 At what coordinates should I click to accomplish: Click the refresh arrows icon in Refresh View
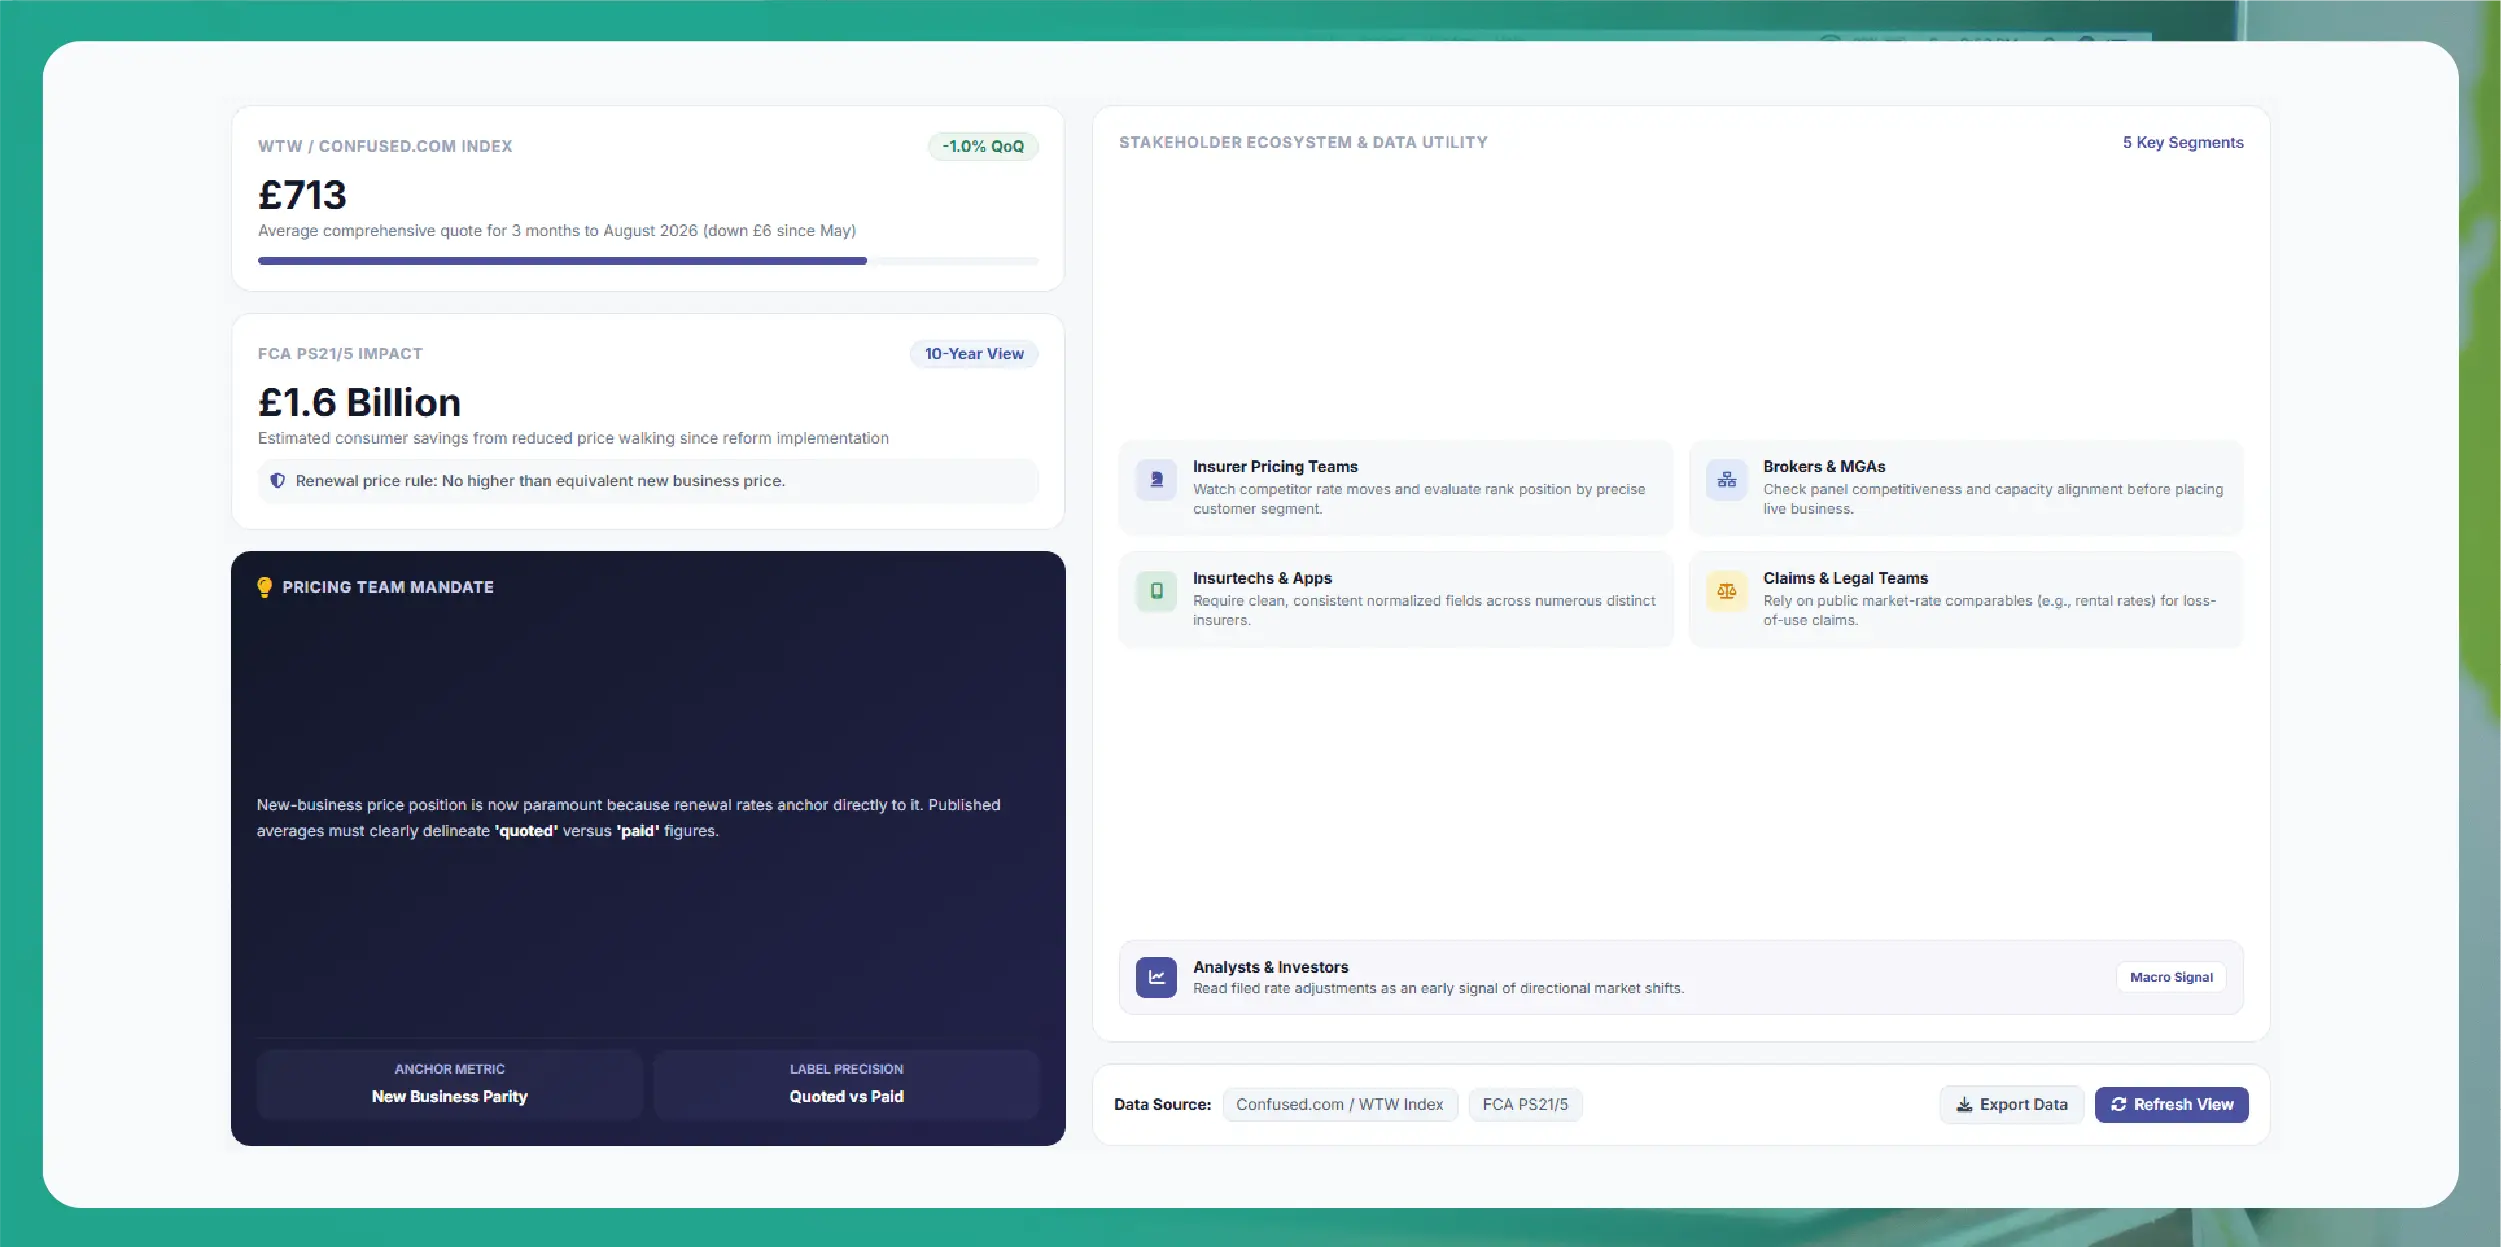coord(2118,1104)
